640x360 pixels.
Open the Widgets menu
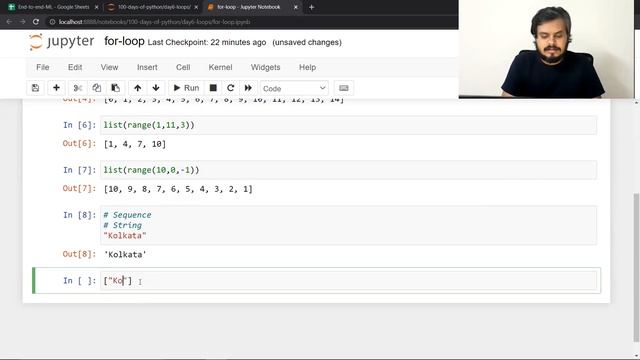[266, 67]
